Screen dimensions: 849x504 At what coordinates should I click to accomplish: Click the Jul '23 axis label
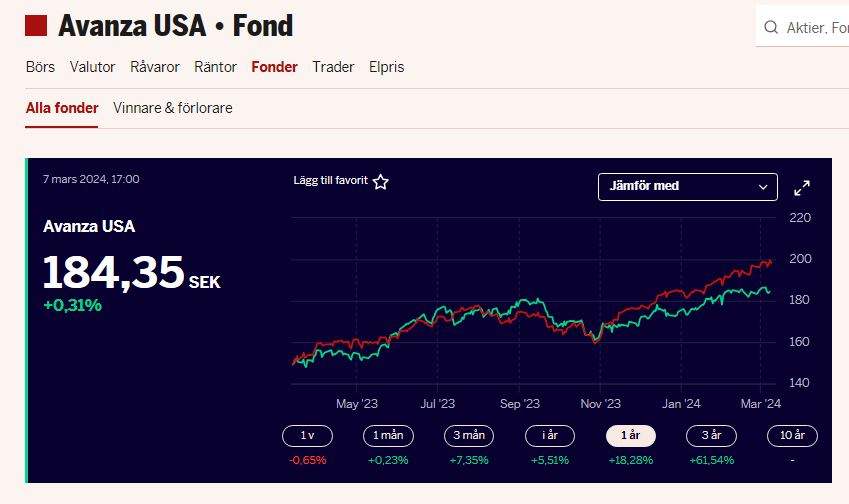437,404
